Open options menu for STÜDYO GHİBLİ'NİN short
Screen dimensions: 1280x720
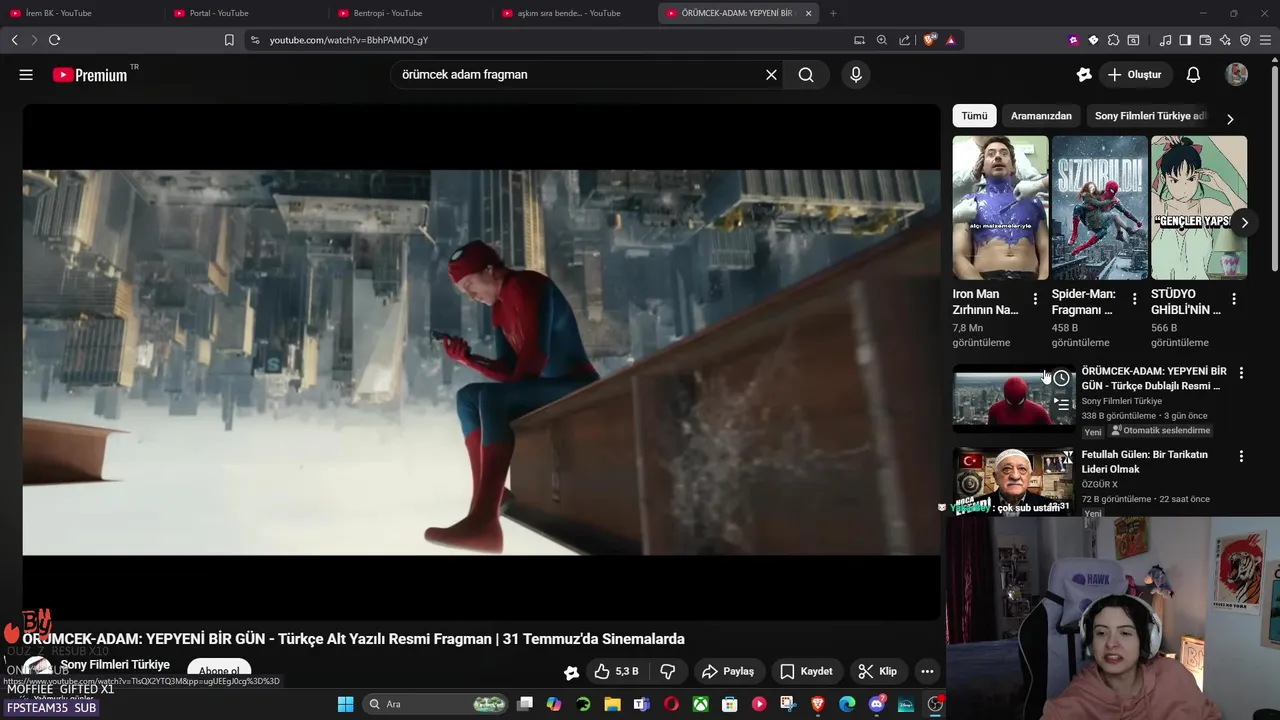(1234, 299)
